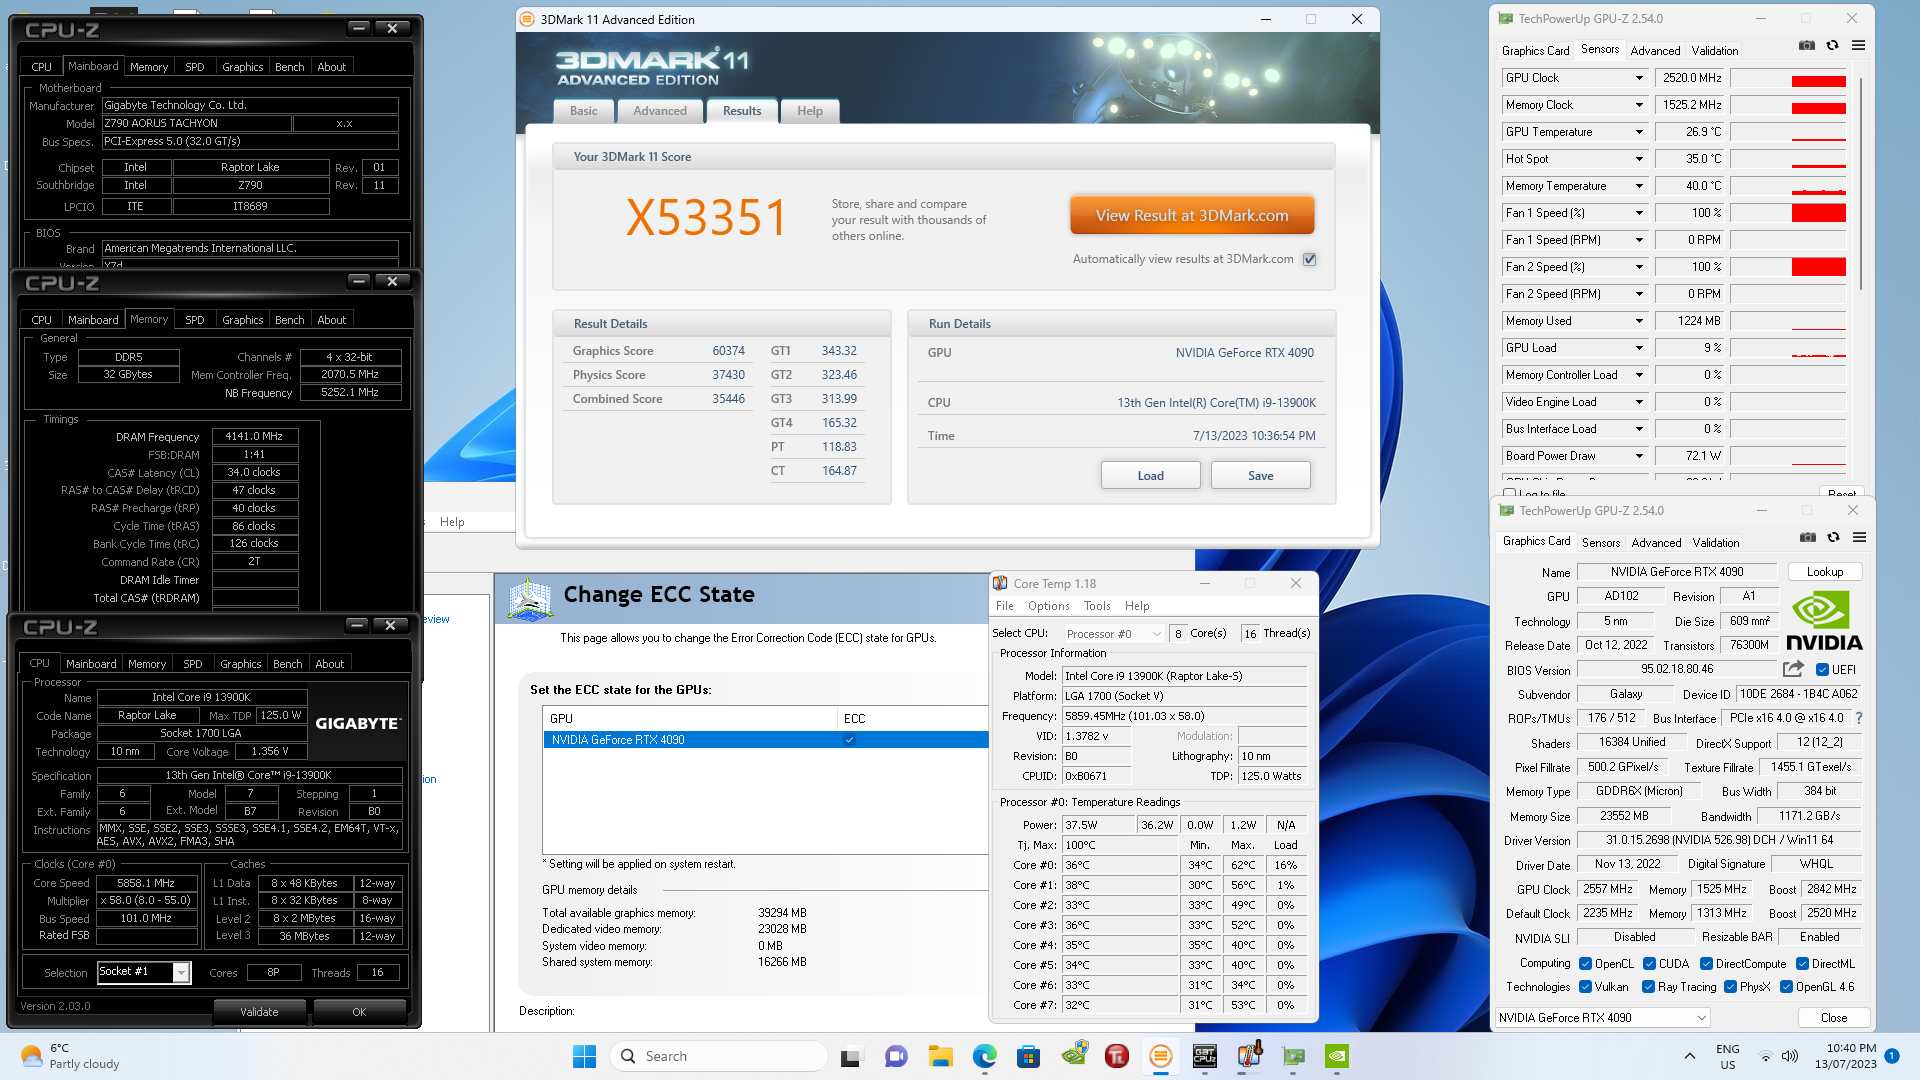Click red TL app icon in taskbar

click(x=1117, y=1056)
